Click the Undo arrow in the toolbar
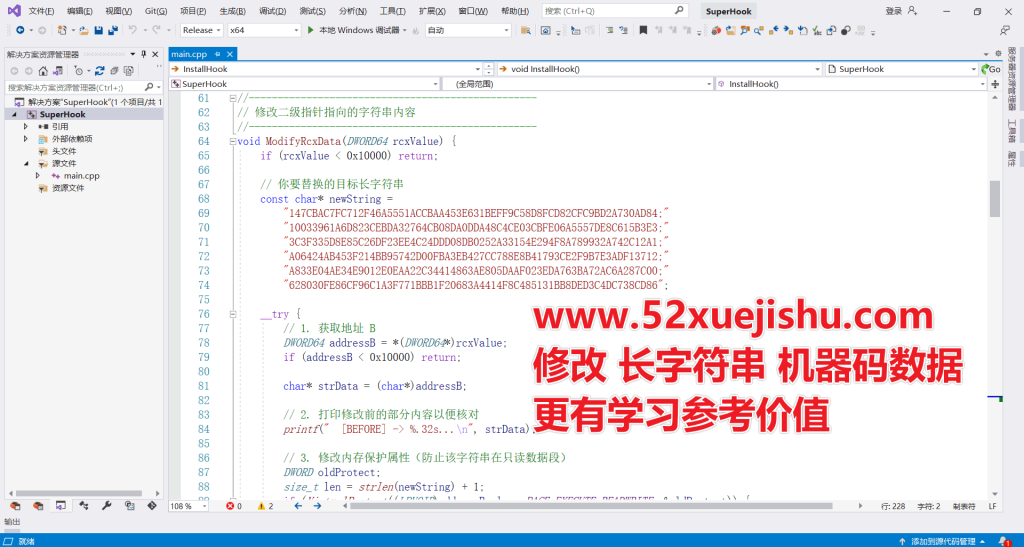This screenshot has height=547, width=1024. tap(133, 30)
